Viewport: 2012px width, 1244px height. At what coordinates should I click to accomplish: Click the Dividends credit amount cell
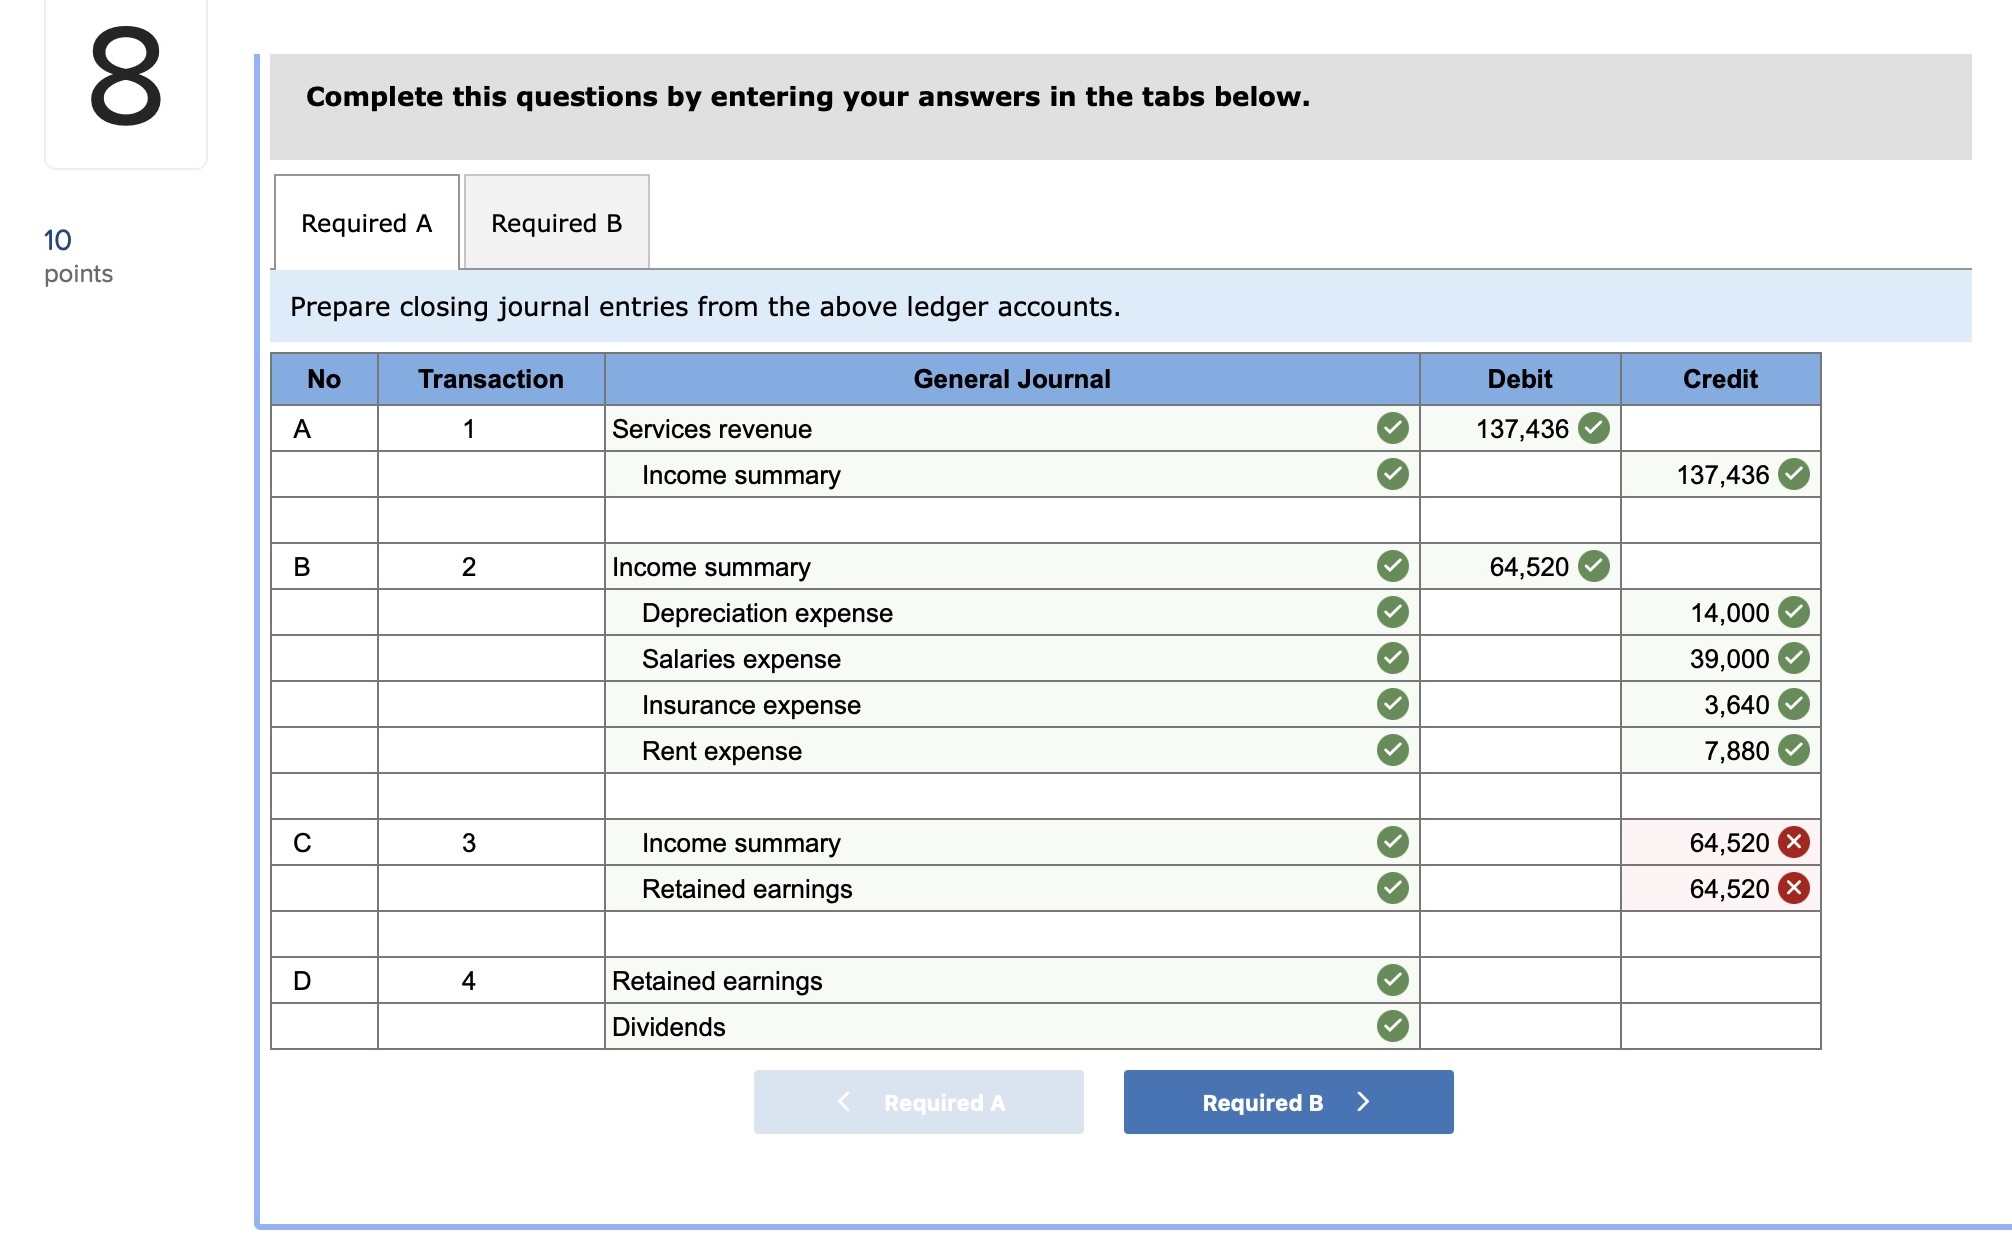(1719, 1026)
